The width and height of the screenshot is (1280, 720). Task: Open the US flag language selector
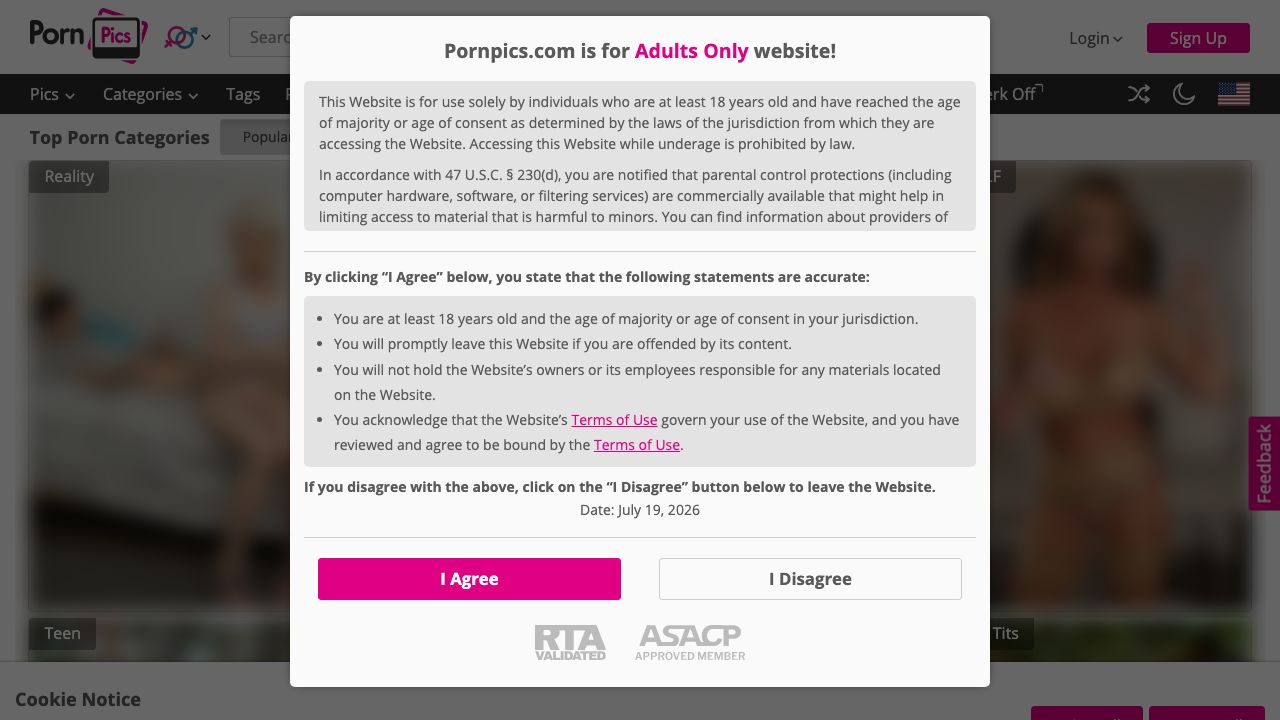pyautogui.click(x=1234, y=94)
